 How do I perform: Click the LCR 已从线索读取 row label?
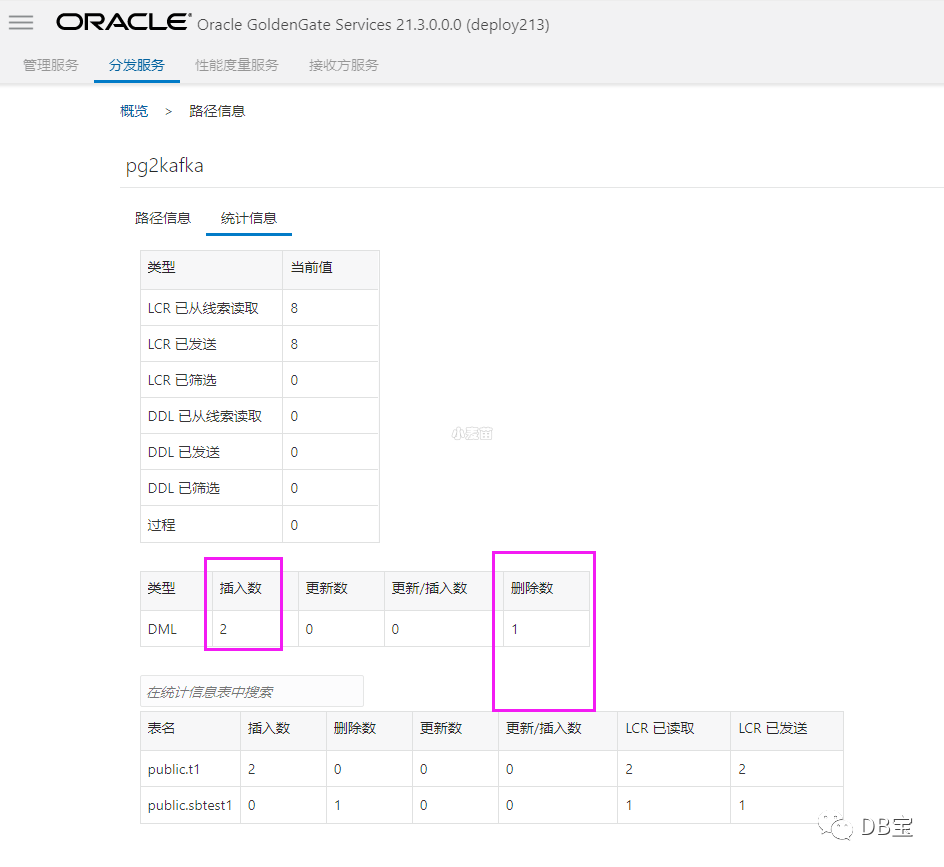click(203, 308)
